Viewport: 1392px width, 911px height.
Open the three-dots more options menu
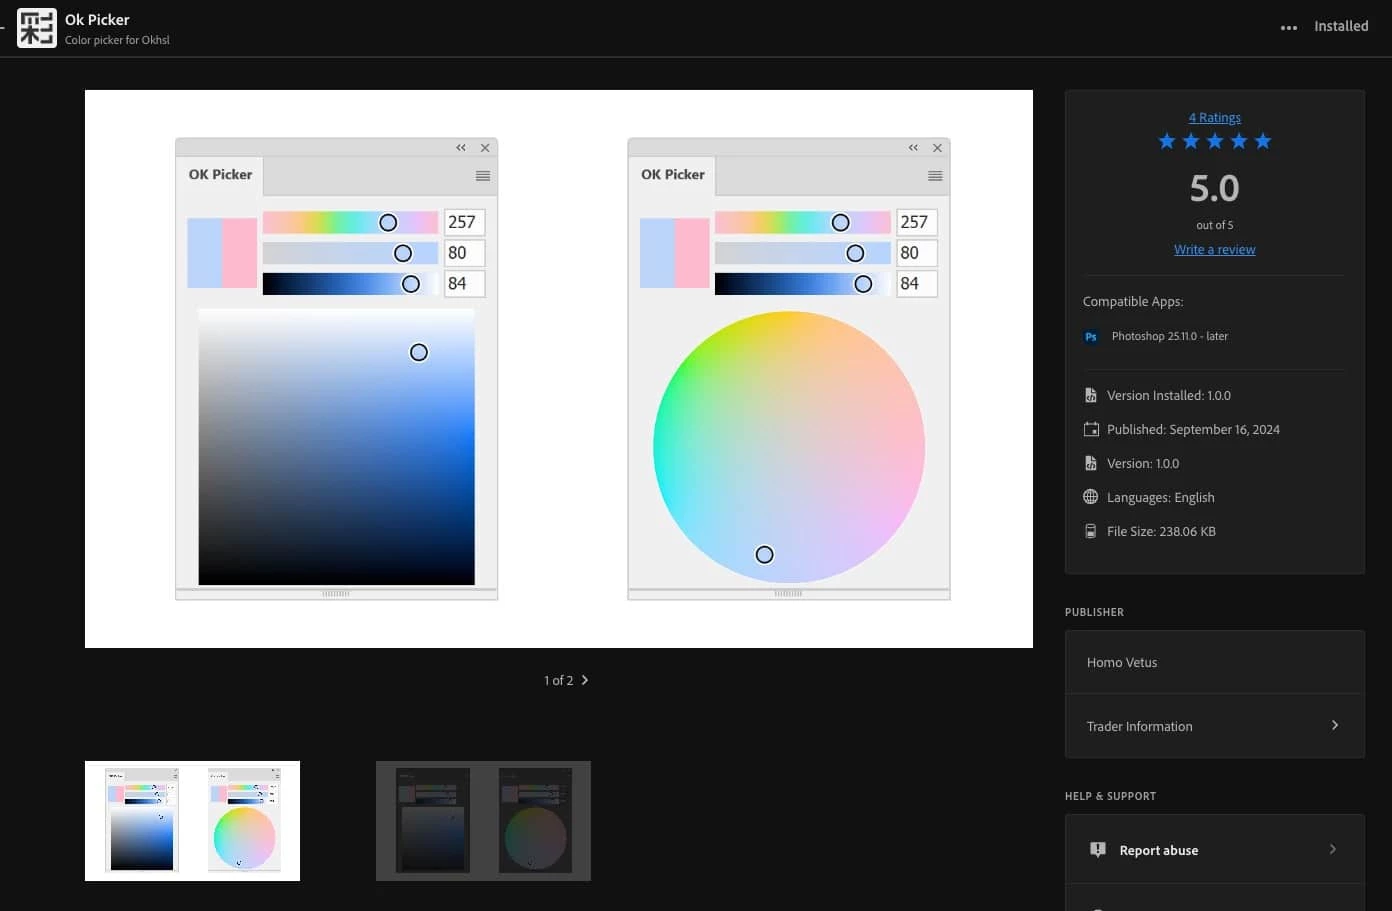point(1289,27)
